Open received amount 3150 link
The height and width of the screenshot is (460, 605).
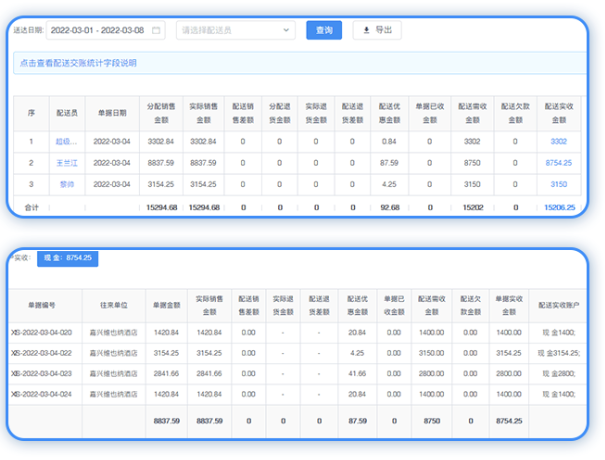[559, 184]
